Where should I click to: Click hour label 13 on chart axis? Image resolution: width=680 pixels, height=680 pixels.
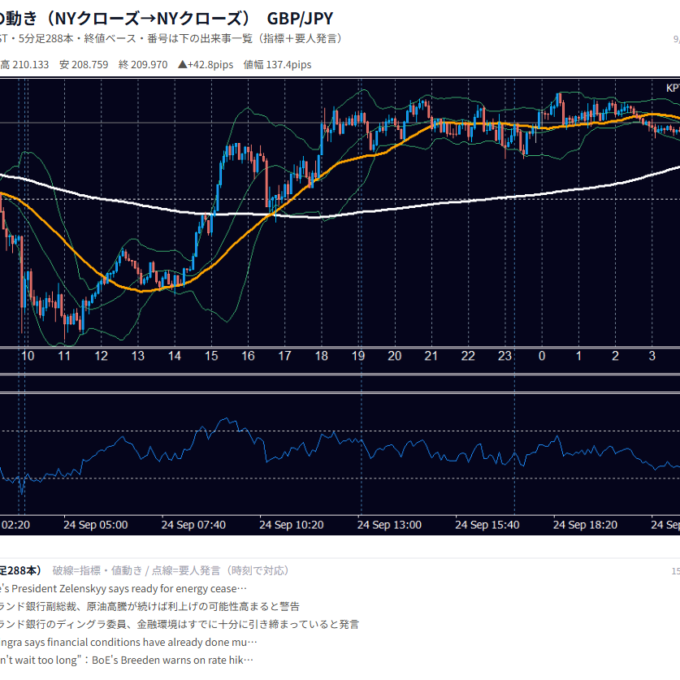pyautogui.click(x=137, y=356)
